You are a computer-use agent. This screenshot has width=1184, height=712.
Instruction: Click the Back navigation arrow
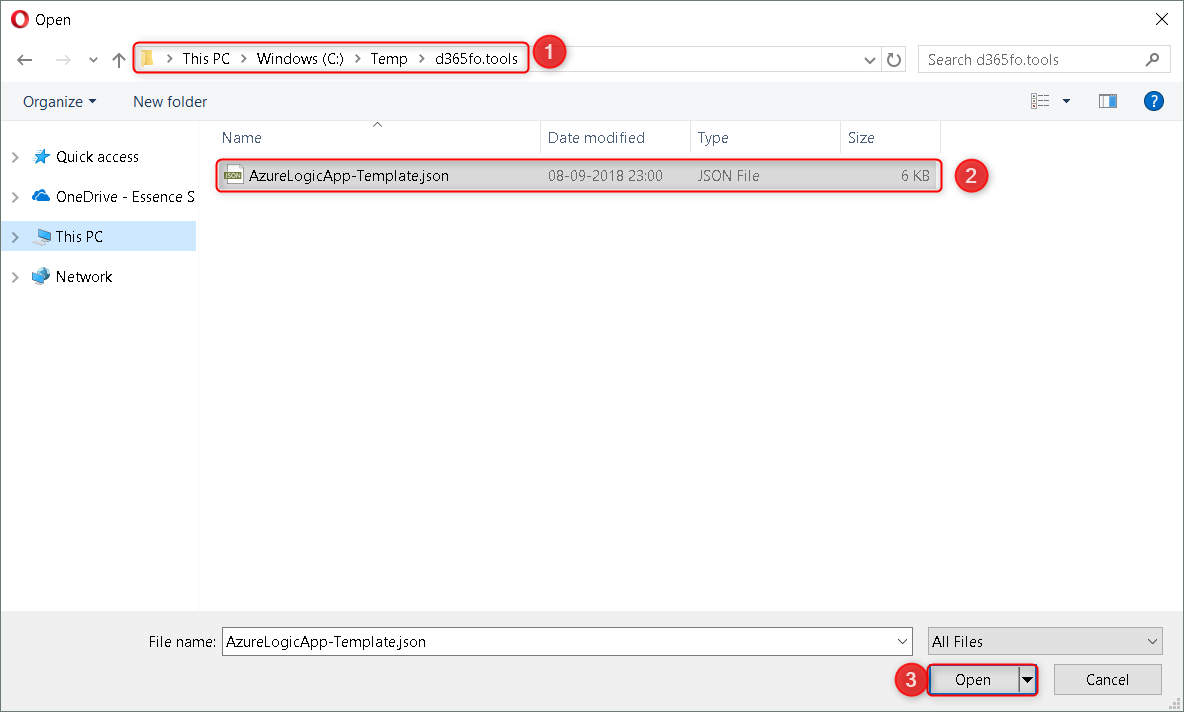pyautogui.click(x=26, y=60)
